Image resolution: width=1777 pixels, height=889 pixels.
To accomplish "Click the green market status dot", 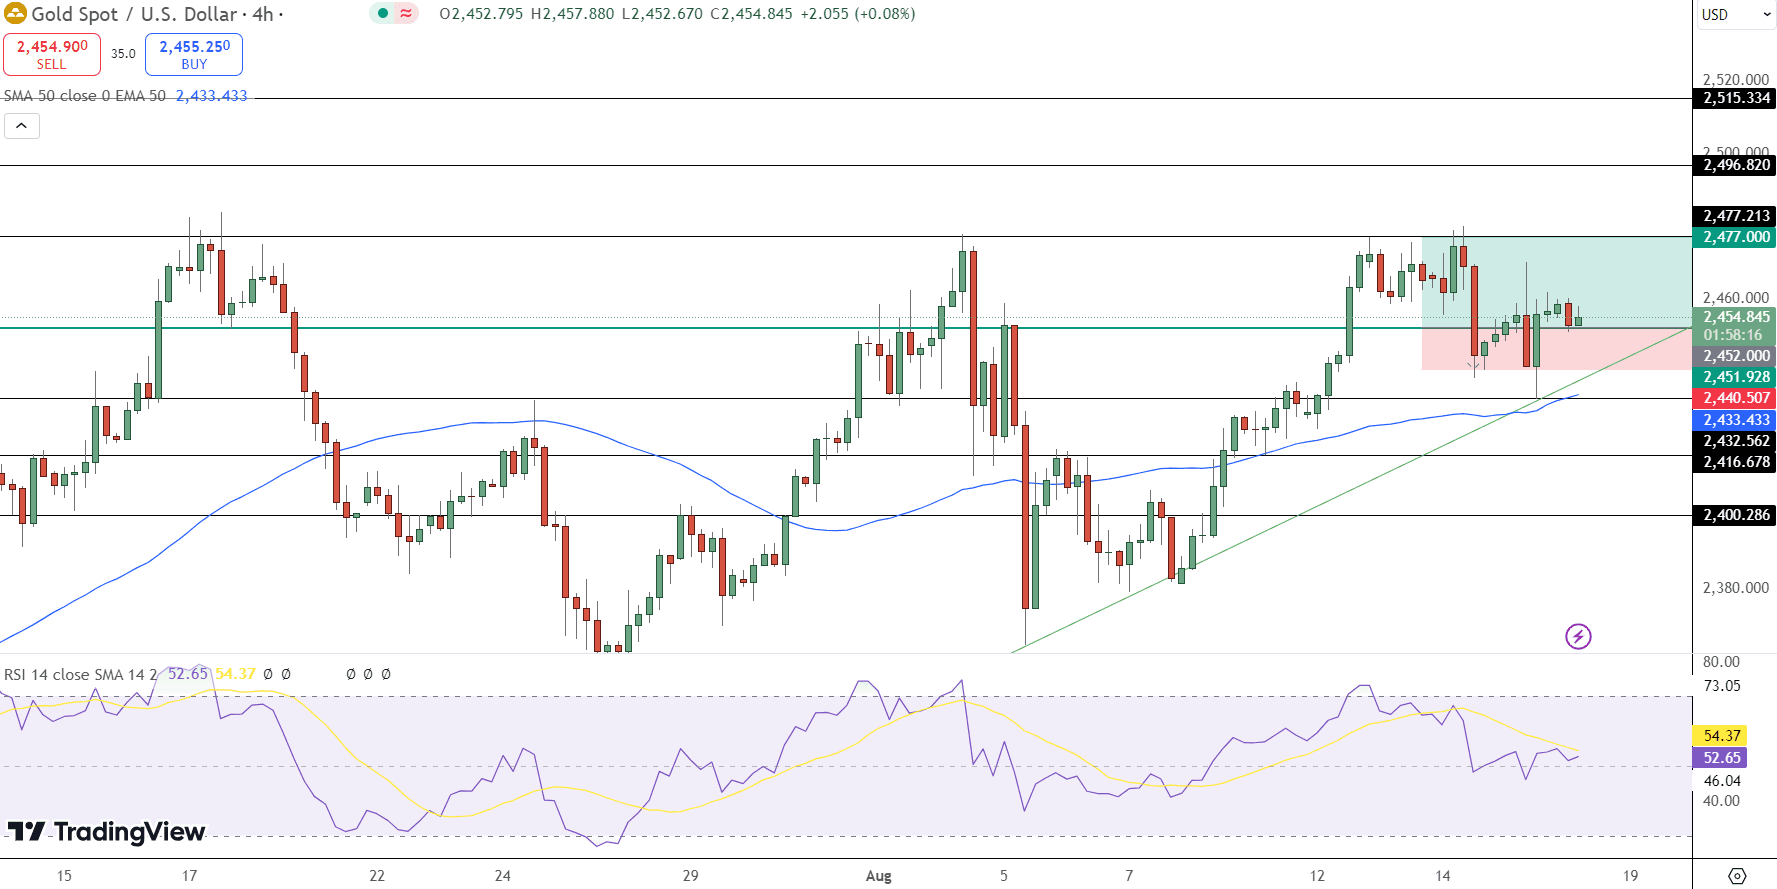I will pyautogui.click(x=383, y=14).
